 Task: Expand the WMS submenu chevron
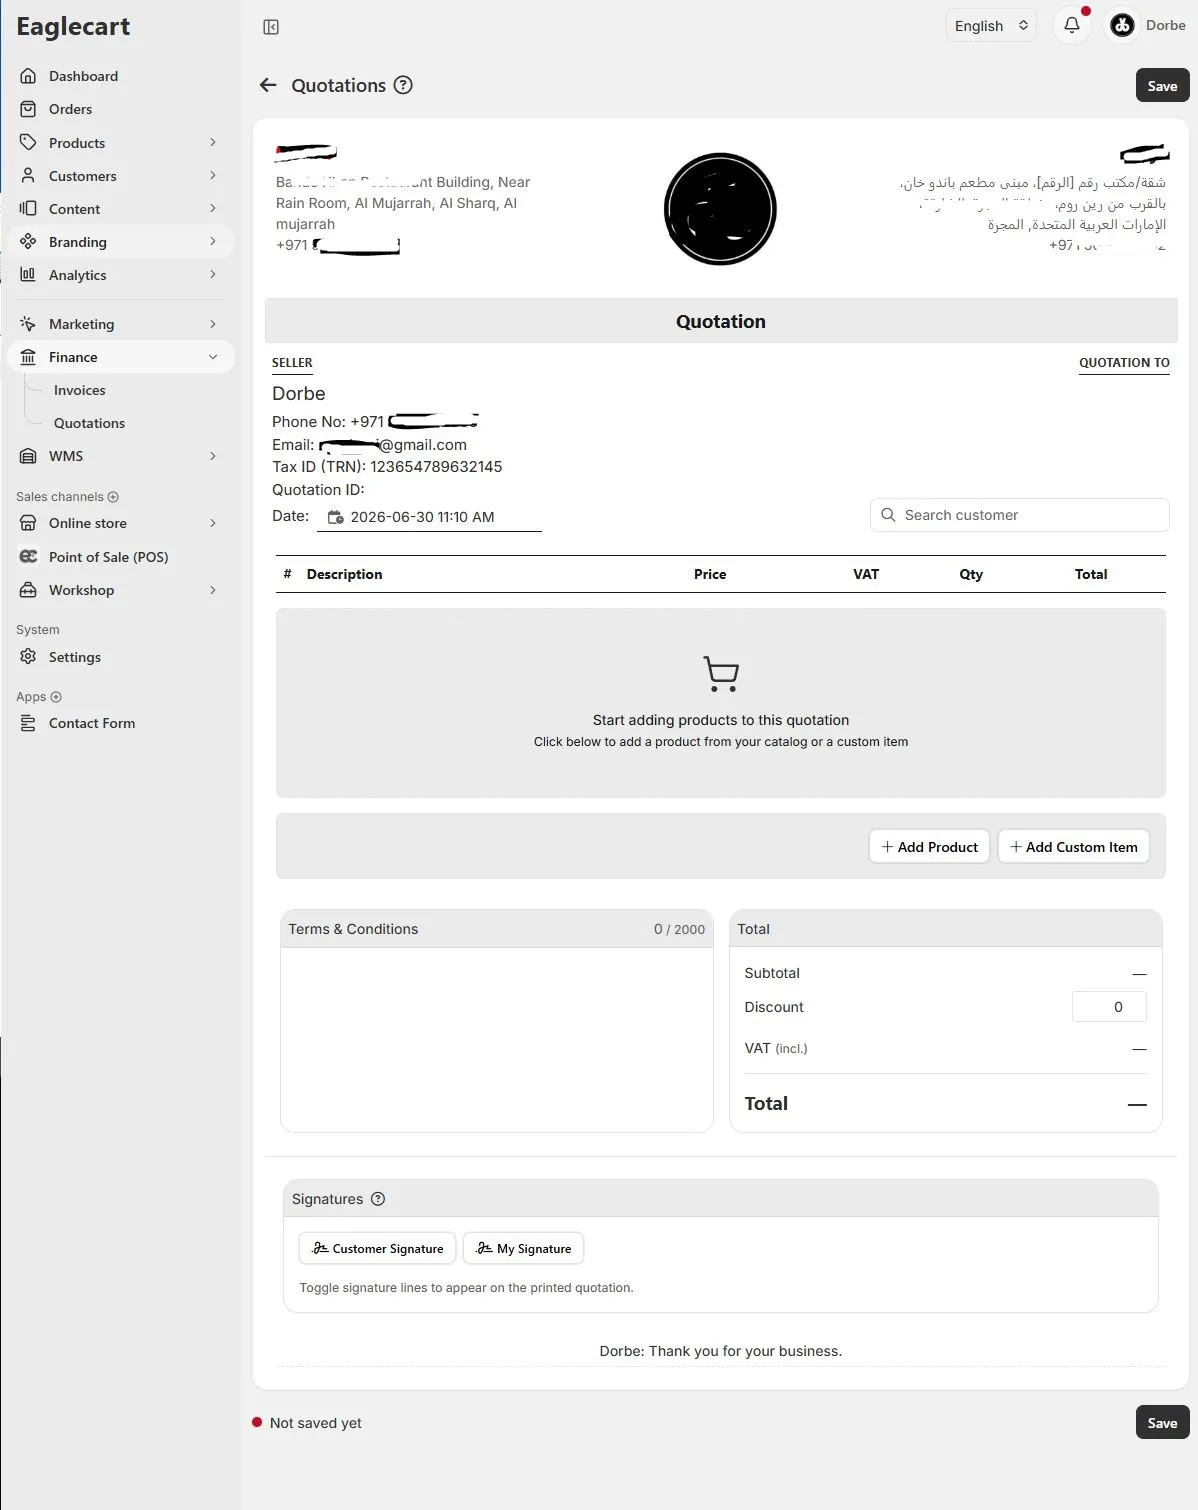[213, 456]
